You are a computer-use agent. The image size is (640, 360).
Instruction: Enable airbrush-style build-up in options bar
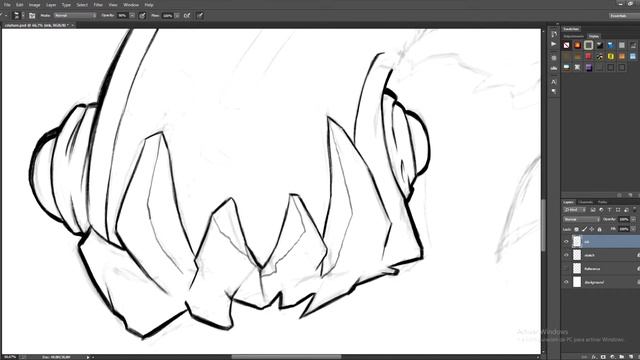click(x=187, y=16)
